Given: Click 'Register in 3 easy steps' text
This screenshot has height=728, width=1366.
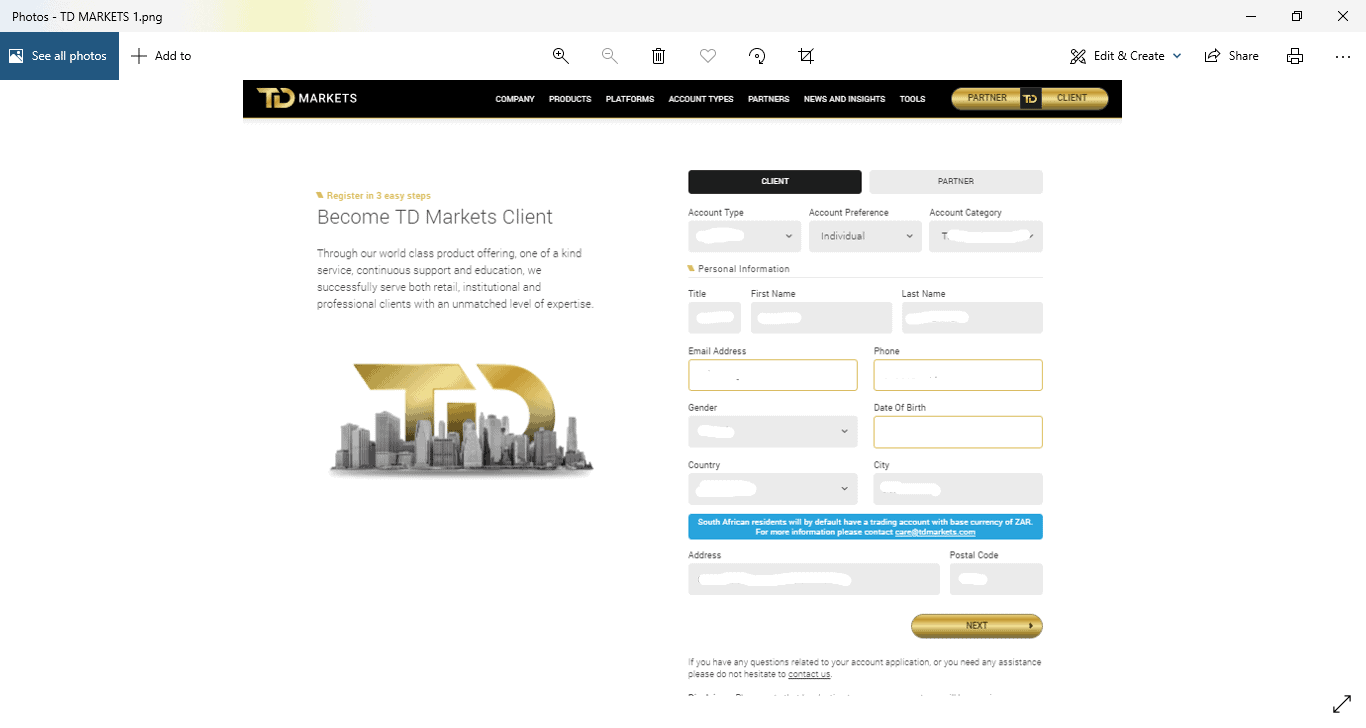Looking at the screenshot, I should click(379, 196).
